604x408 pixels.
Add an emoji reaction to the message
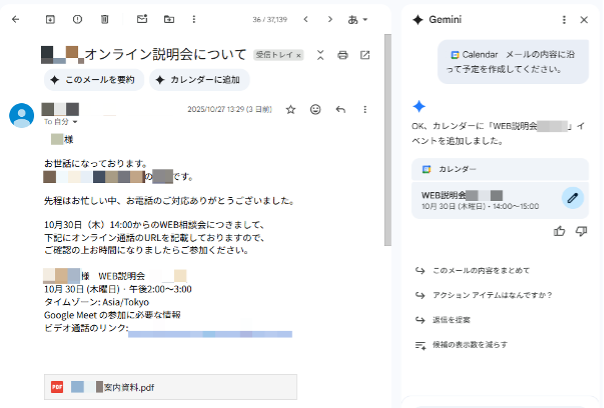click(x=316, y=109)
